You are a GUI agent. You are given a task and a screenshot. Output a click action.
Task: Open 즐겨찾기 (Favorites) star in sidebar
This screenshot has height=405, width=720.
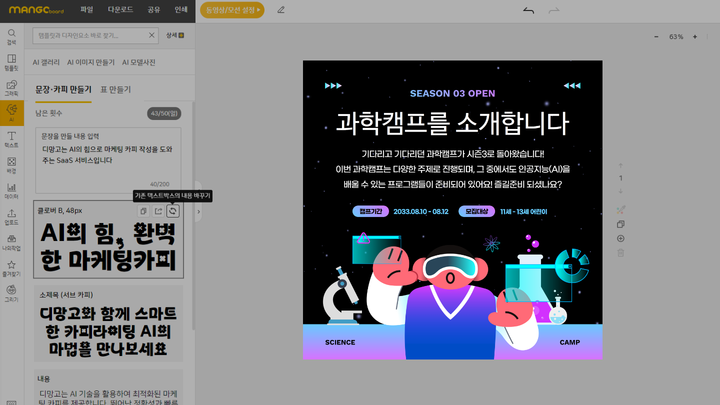click(x=11, y=267)
